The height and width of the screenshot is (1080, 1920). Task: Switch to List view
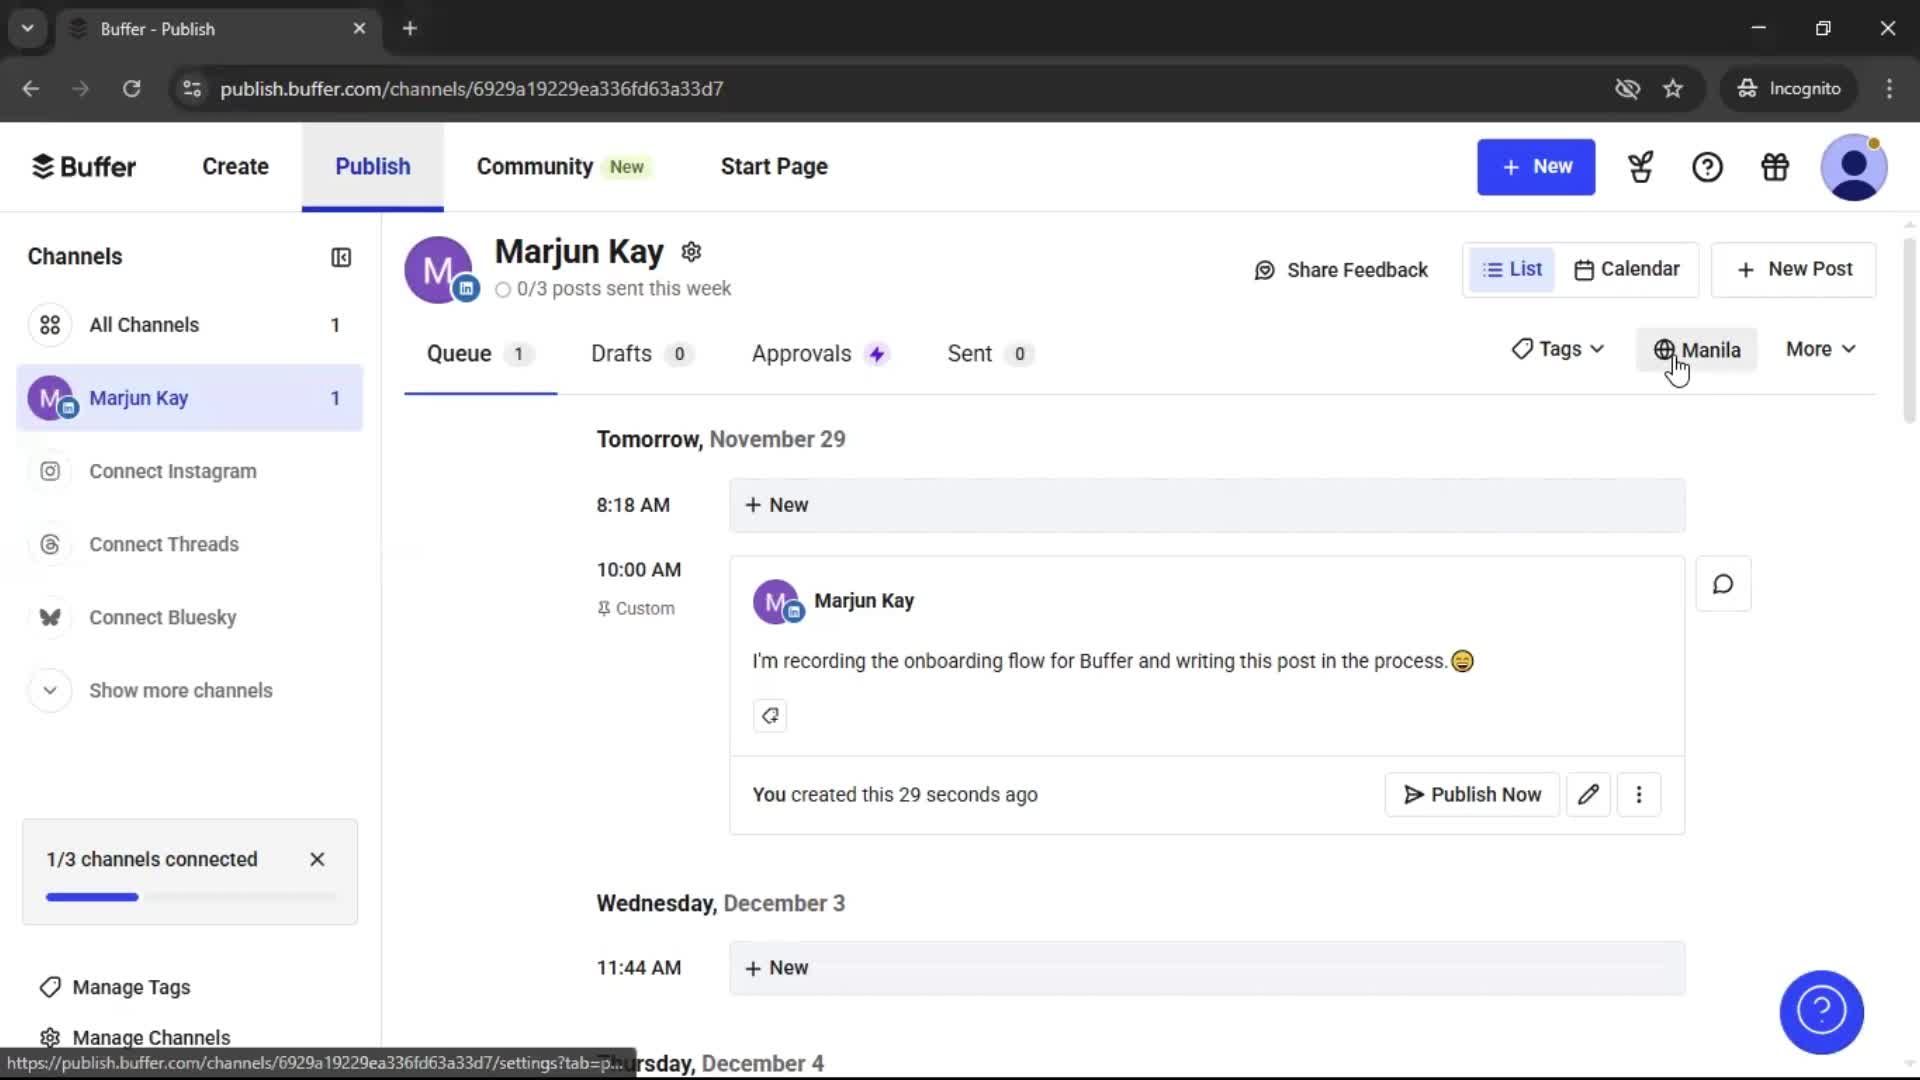[1511, 268]
